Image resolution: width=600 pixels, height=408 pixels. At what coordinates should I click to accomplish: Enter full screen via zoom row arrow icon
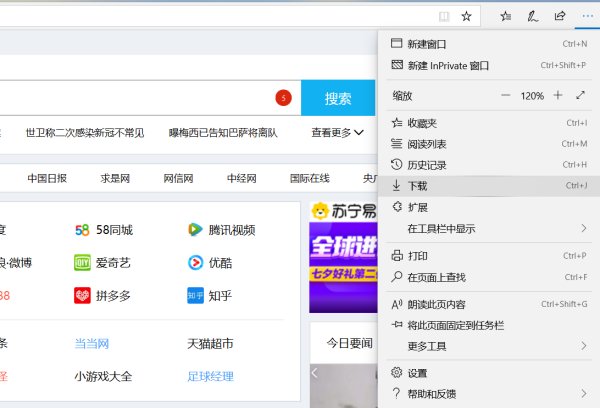[x=580, y=95]
